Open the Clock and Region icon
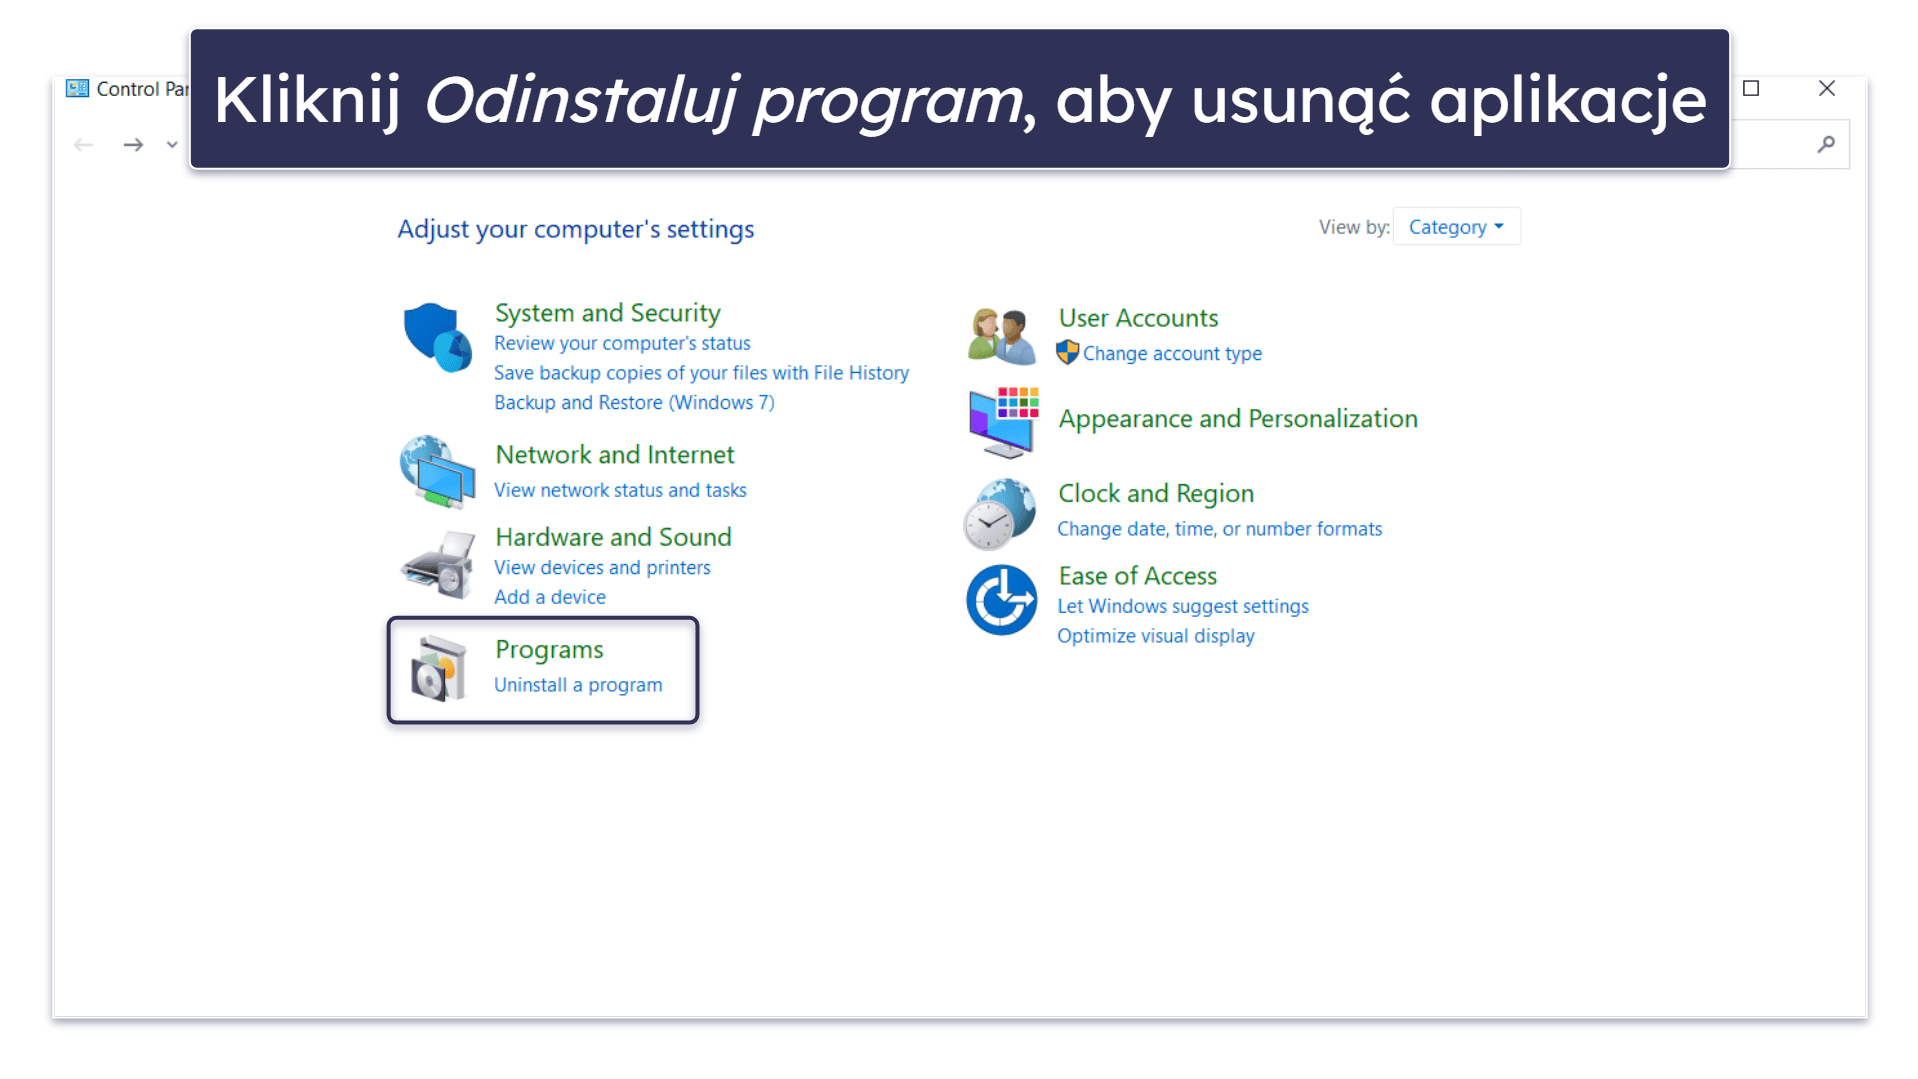This screenshot has height=1079, width=1918. tap(1000, 513)
